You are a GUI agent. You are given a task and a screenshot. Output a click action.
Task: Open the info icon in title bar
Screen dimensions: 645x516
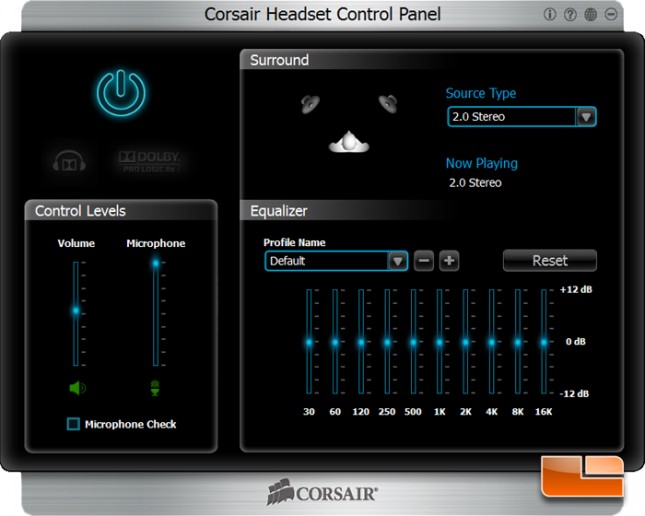point(550,15)
